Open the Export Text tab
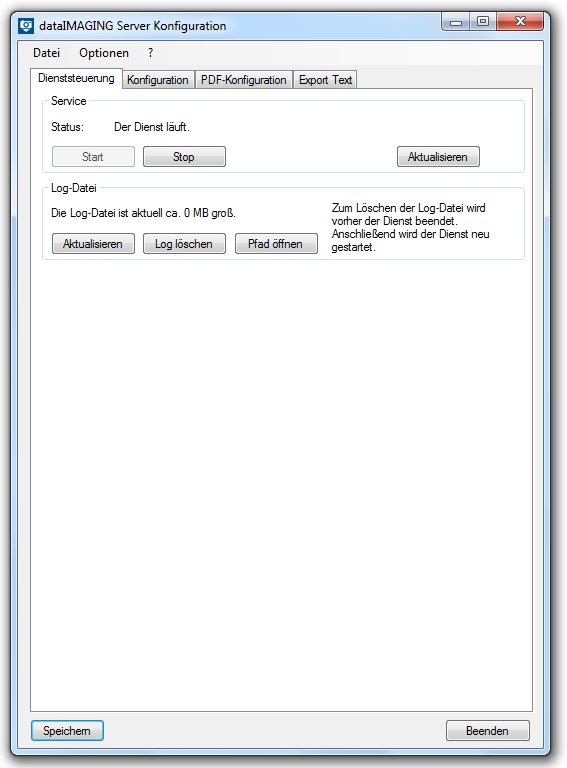The height and width of the screenshot is (768, 567). [x=325, y=80]
